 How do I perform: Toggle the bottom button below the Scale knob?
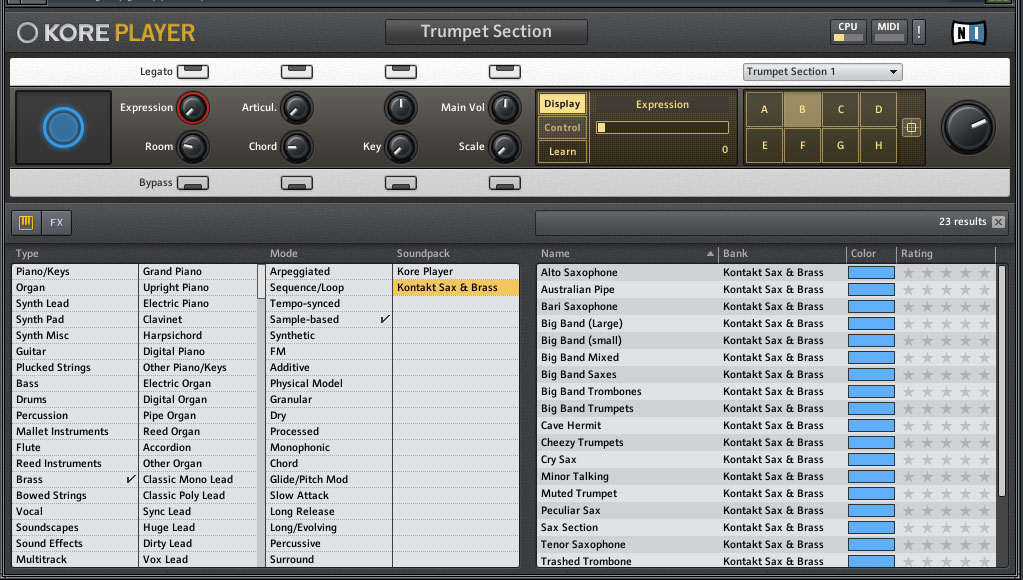point(505,183)
